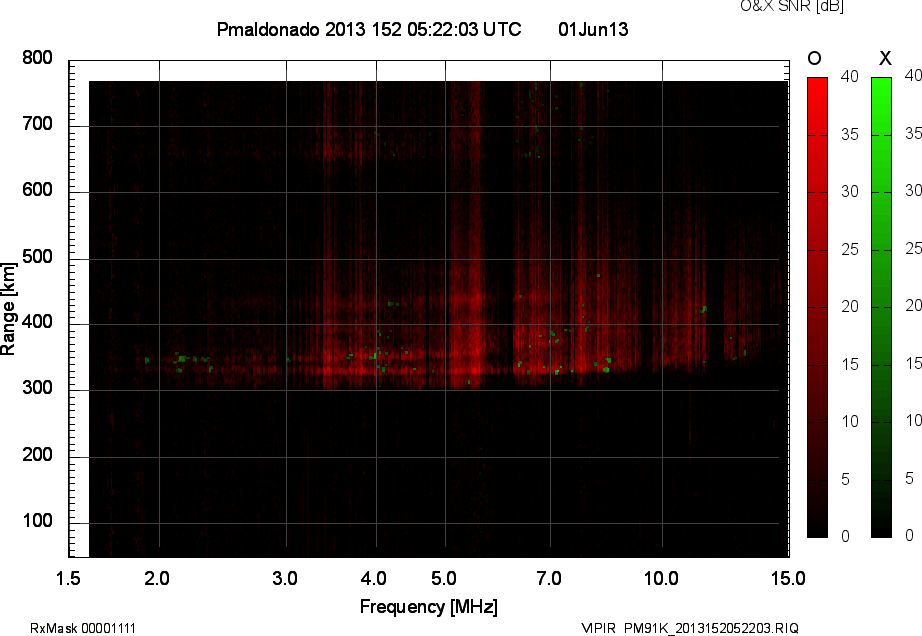Click the red O-mode SNR colorbar
This screenshot has width=922, height=636.
tap(817, 307)
